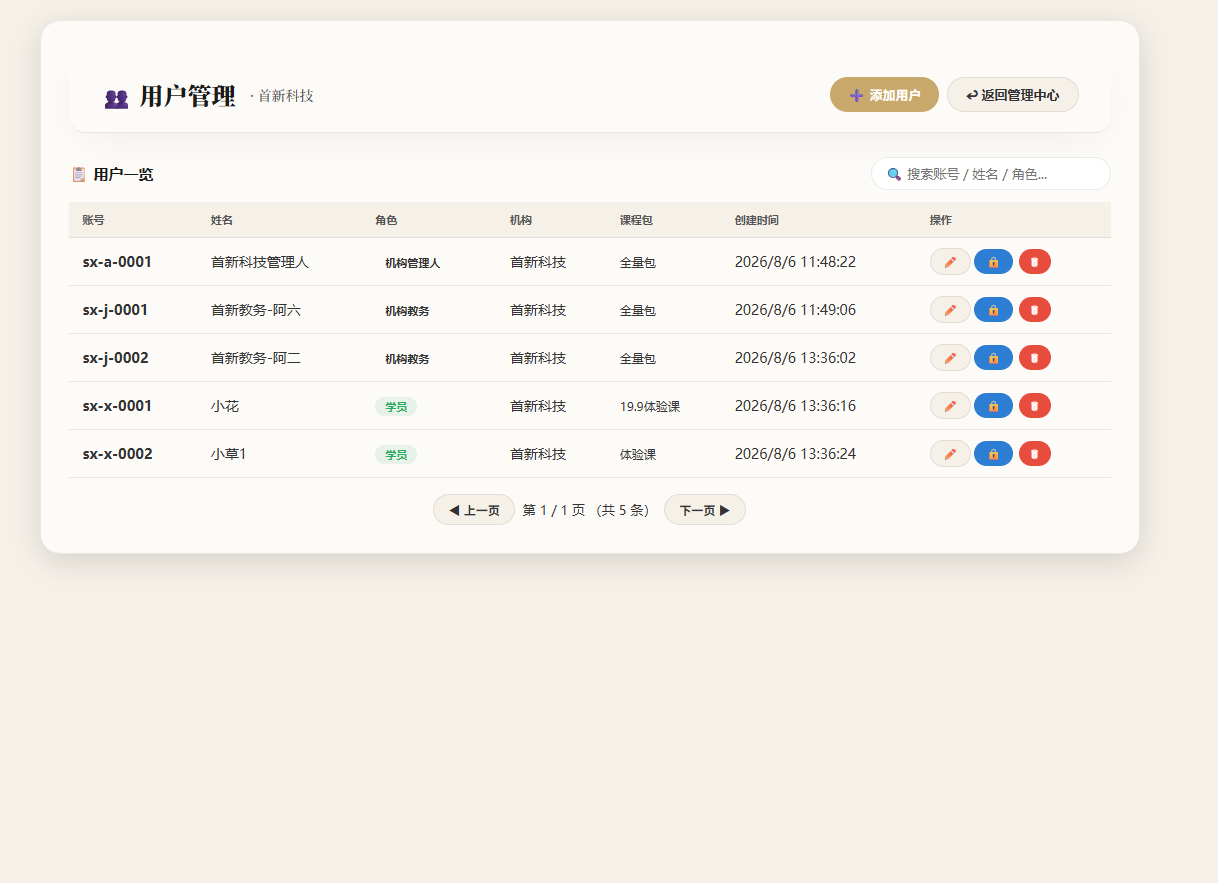Click the 机构管理人 role badge
1218x883 pixels.
coord(412,263)
